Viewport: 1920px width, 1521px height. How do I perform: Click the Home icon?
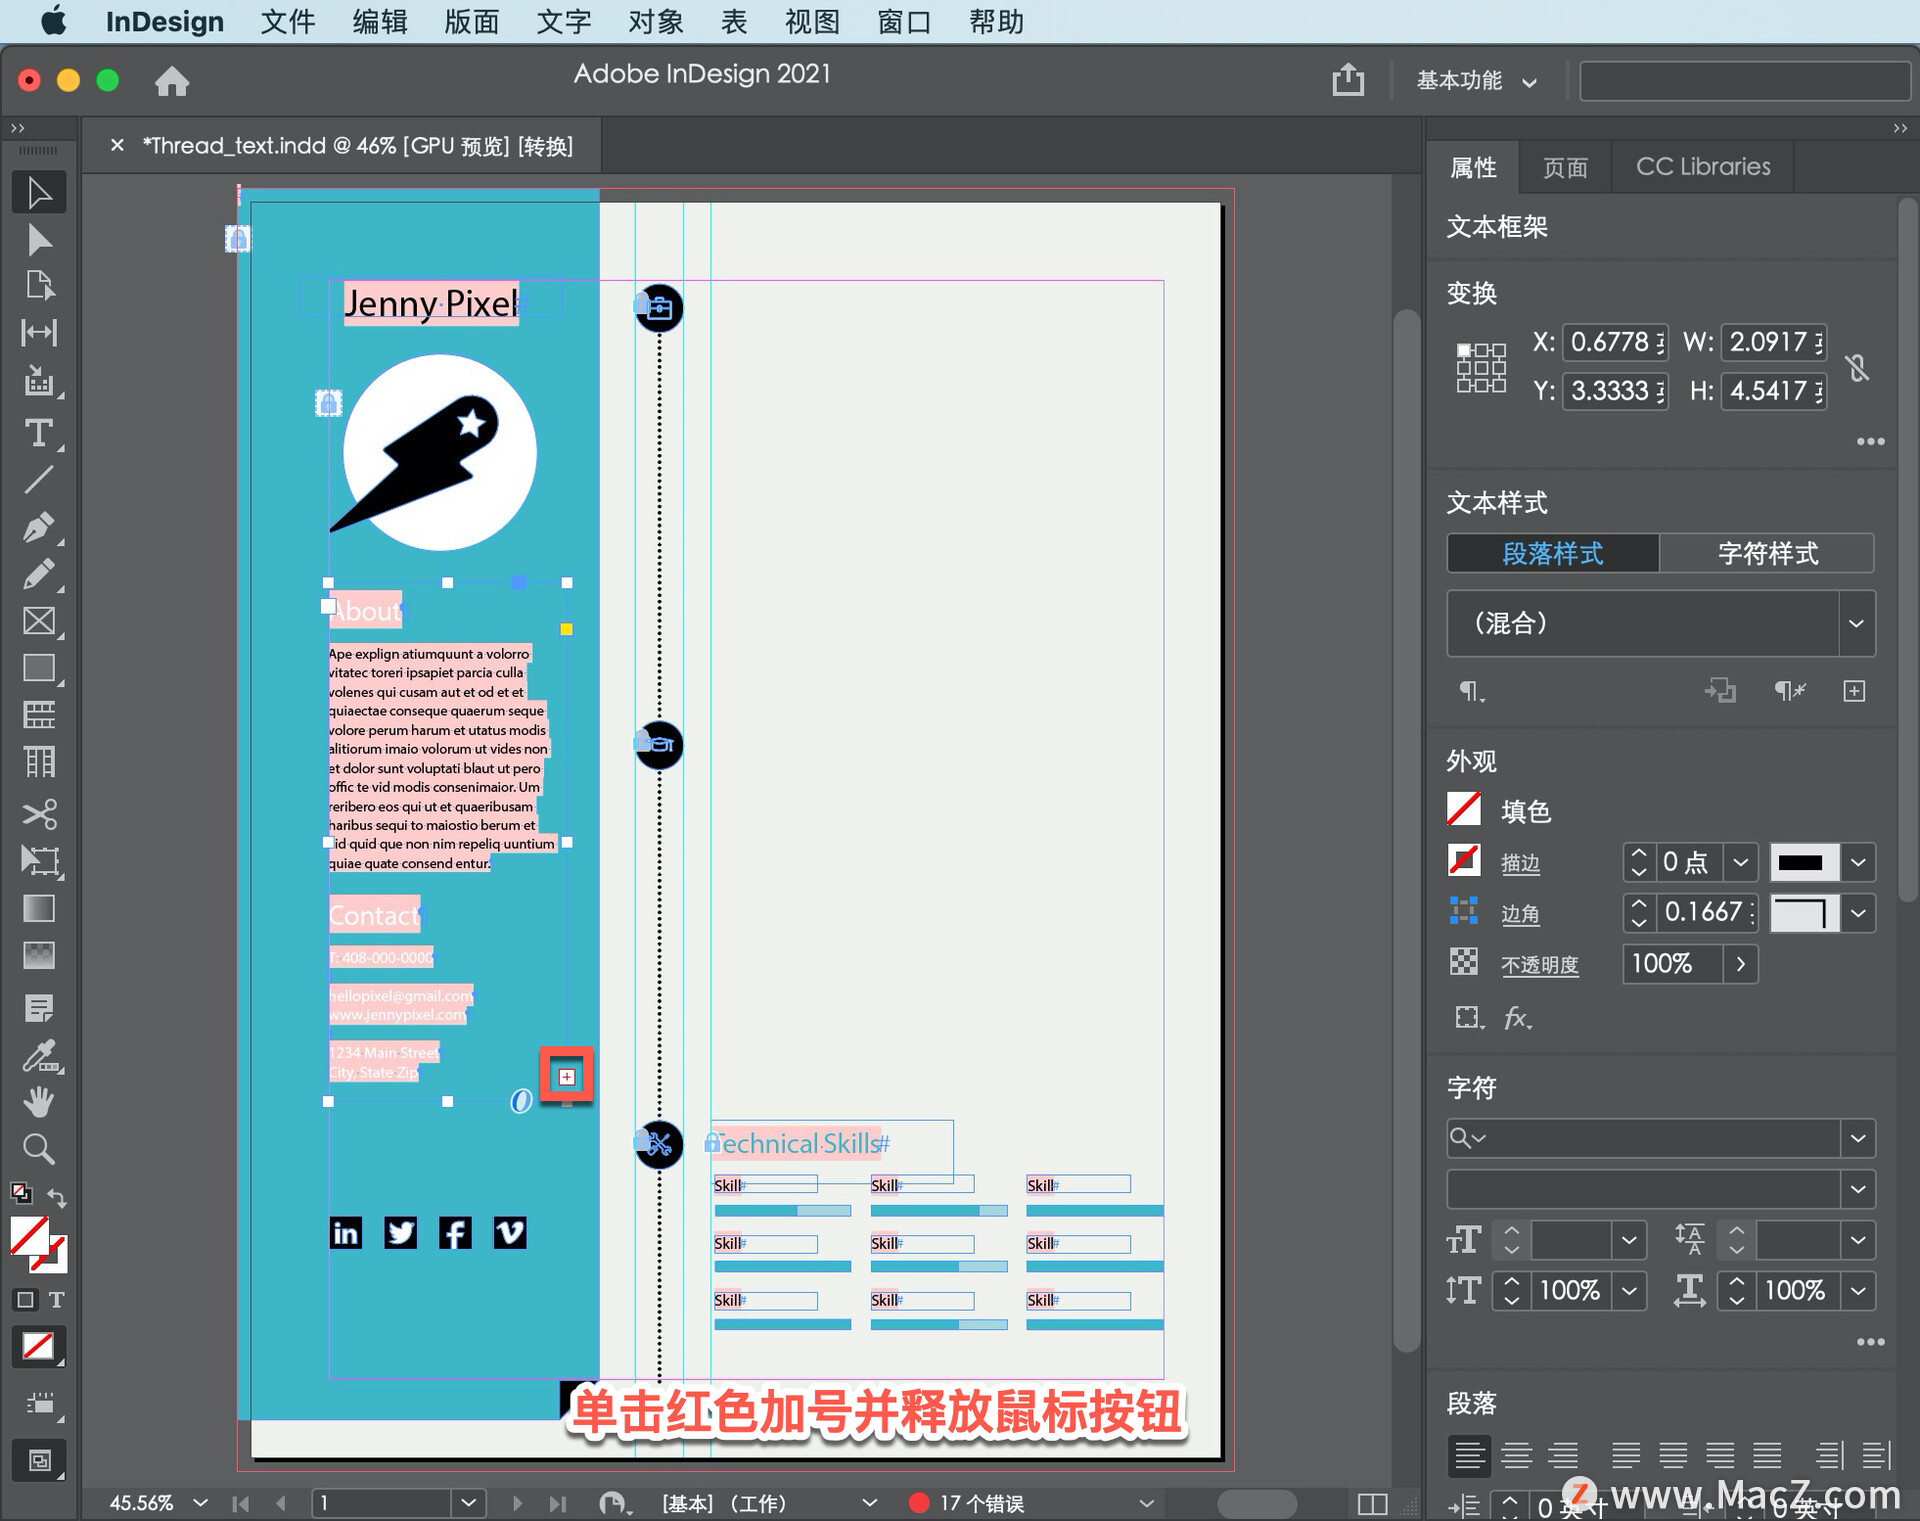pyautogui.click(x=172, y=81)
